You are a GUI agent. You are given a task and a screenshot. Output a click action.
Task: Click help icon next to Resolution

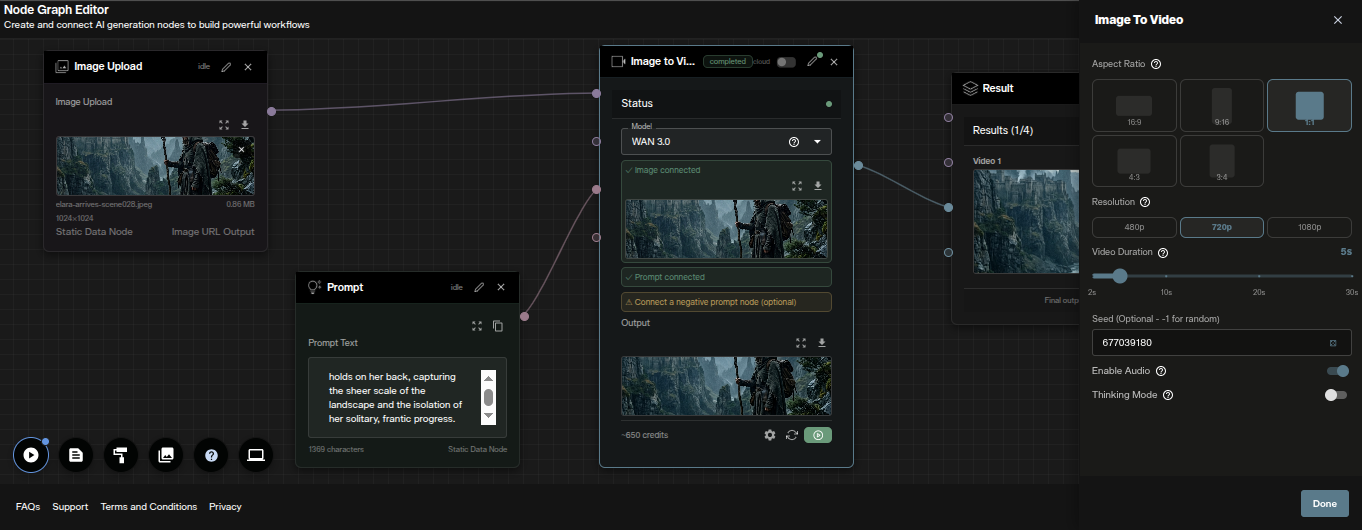coord(1145,202)
